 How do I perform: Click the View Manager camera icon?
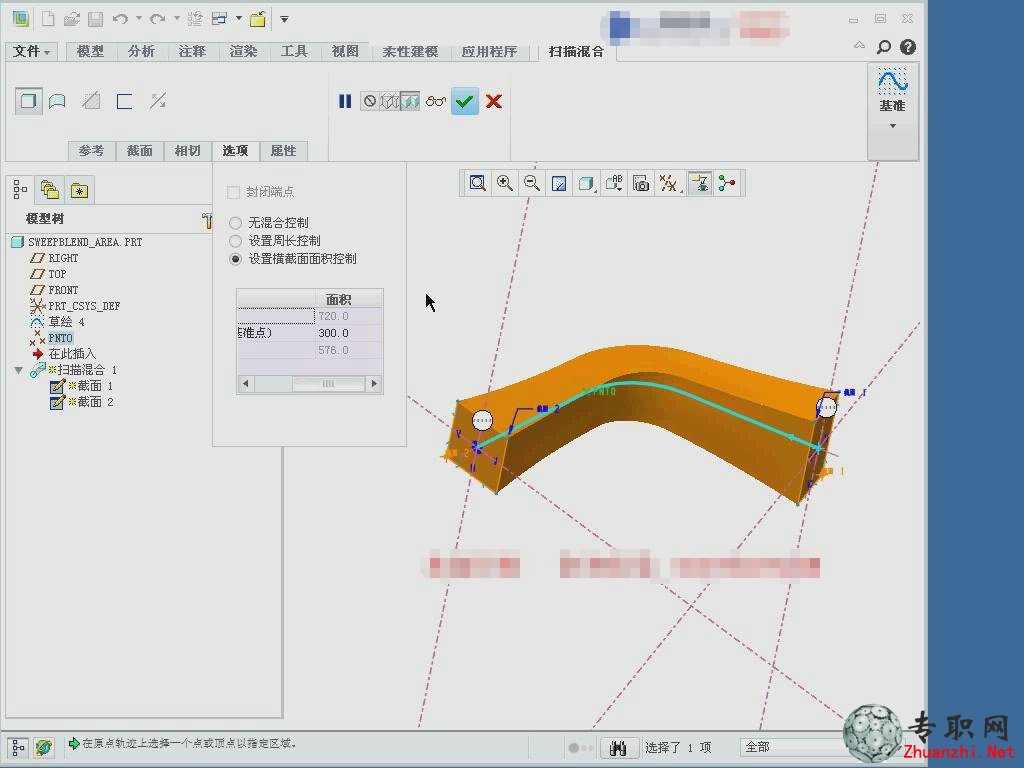tap(641, 184)
